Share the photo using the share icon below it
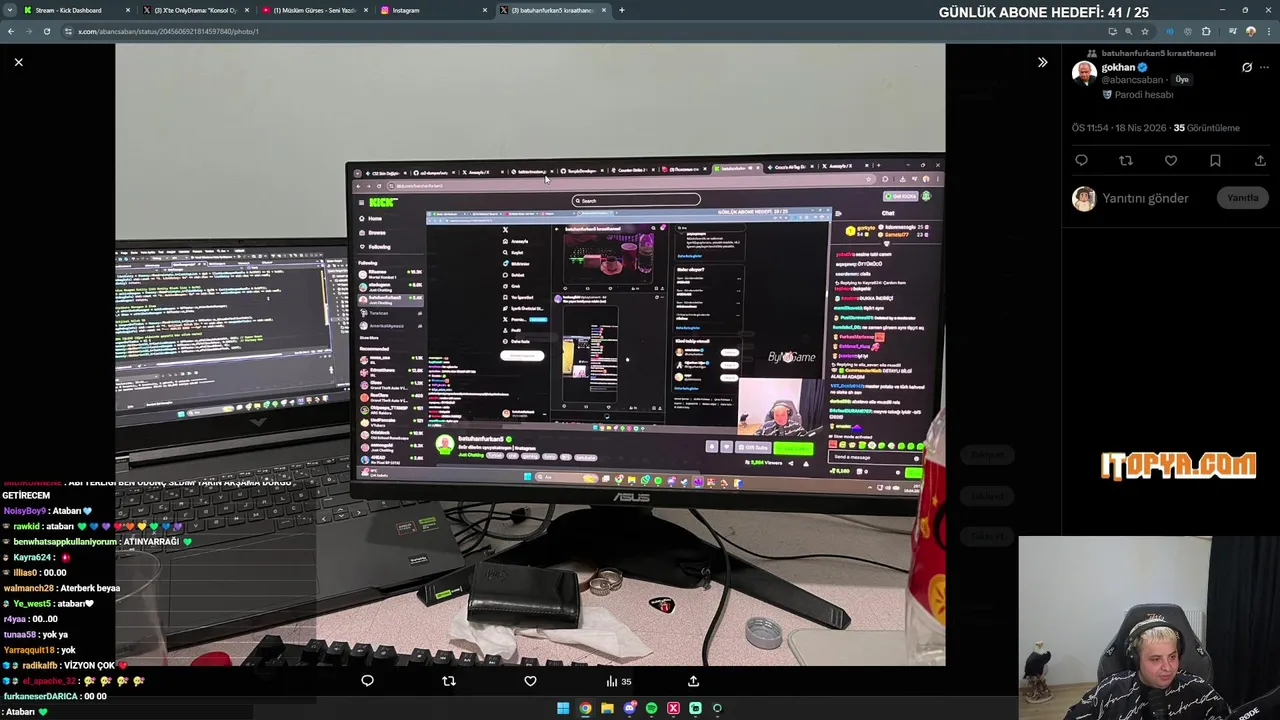Viewport: 1280px width, 720px height. (x=693, y=681)
